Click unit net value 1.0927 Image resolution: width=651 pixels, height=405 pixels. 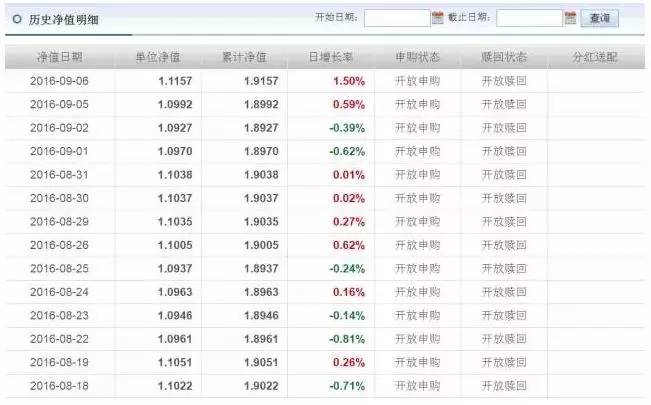pyautogui.click(x=175, y=128)
